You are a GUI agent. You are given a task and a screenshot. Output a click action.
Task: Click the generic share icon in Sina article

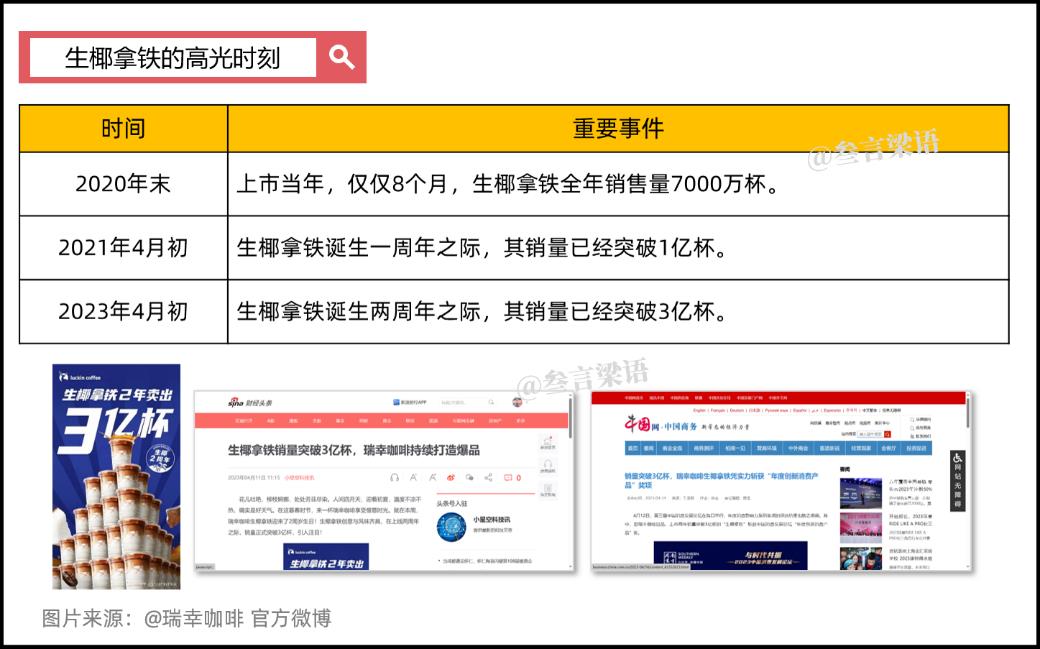(488, 477)
